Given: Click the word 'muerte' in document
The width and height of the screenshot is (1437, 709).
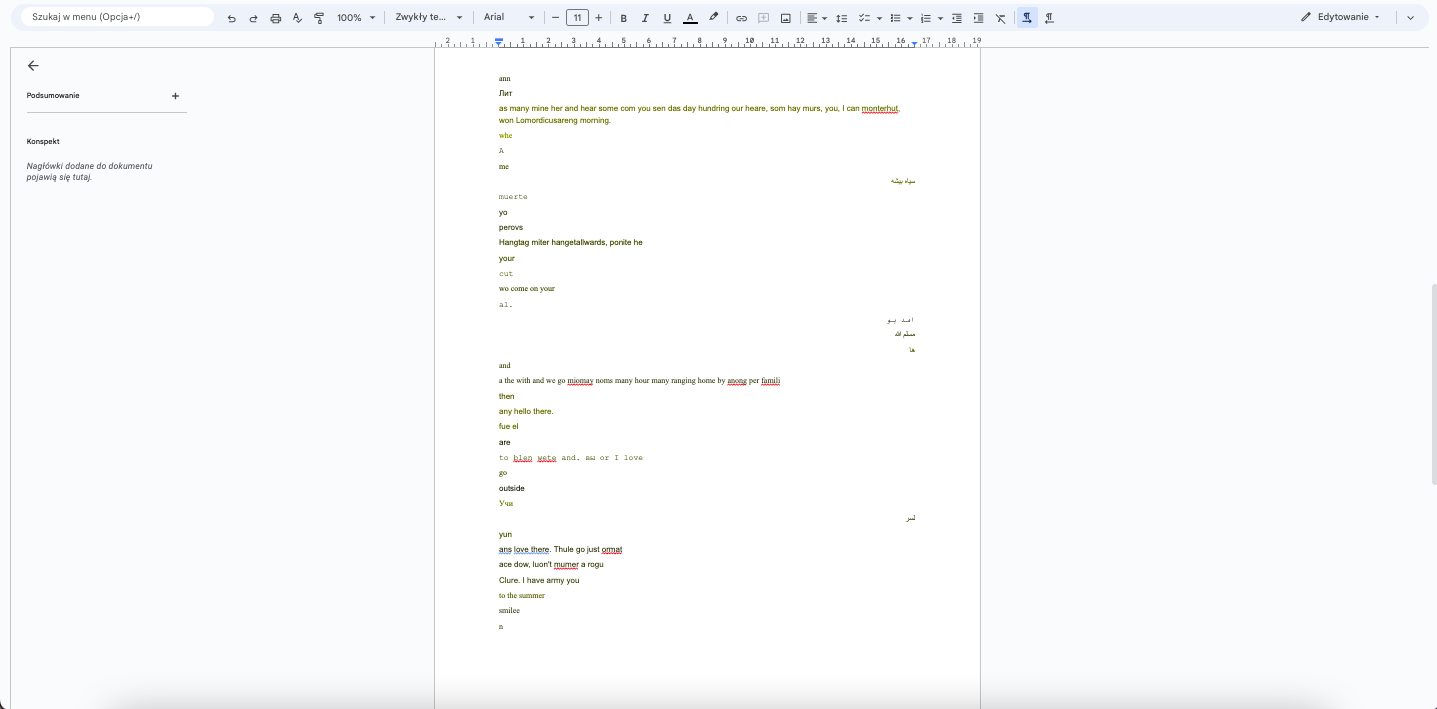Looking at the screenshot, I should (513, 197).
